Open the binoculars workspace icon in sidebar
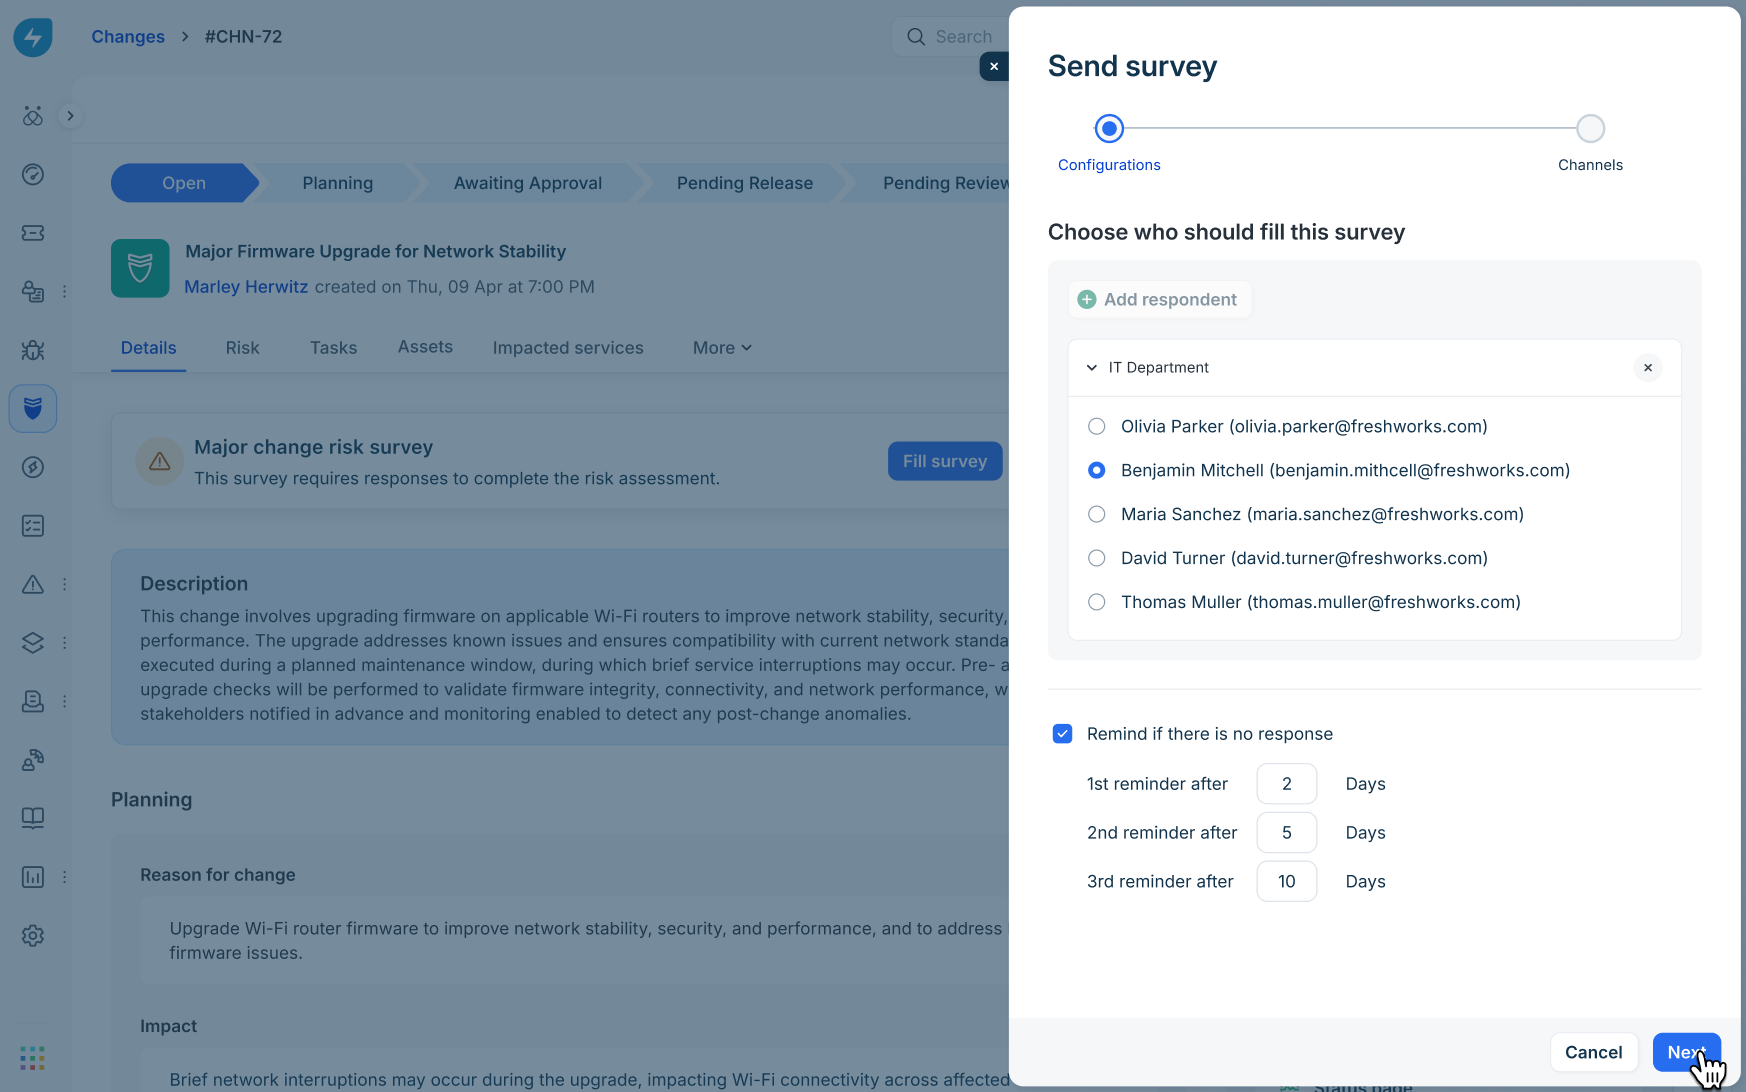Screen dimensions: 1746x1092 coord(33,116)
